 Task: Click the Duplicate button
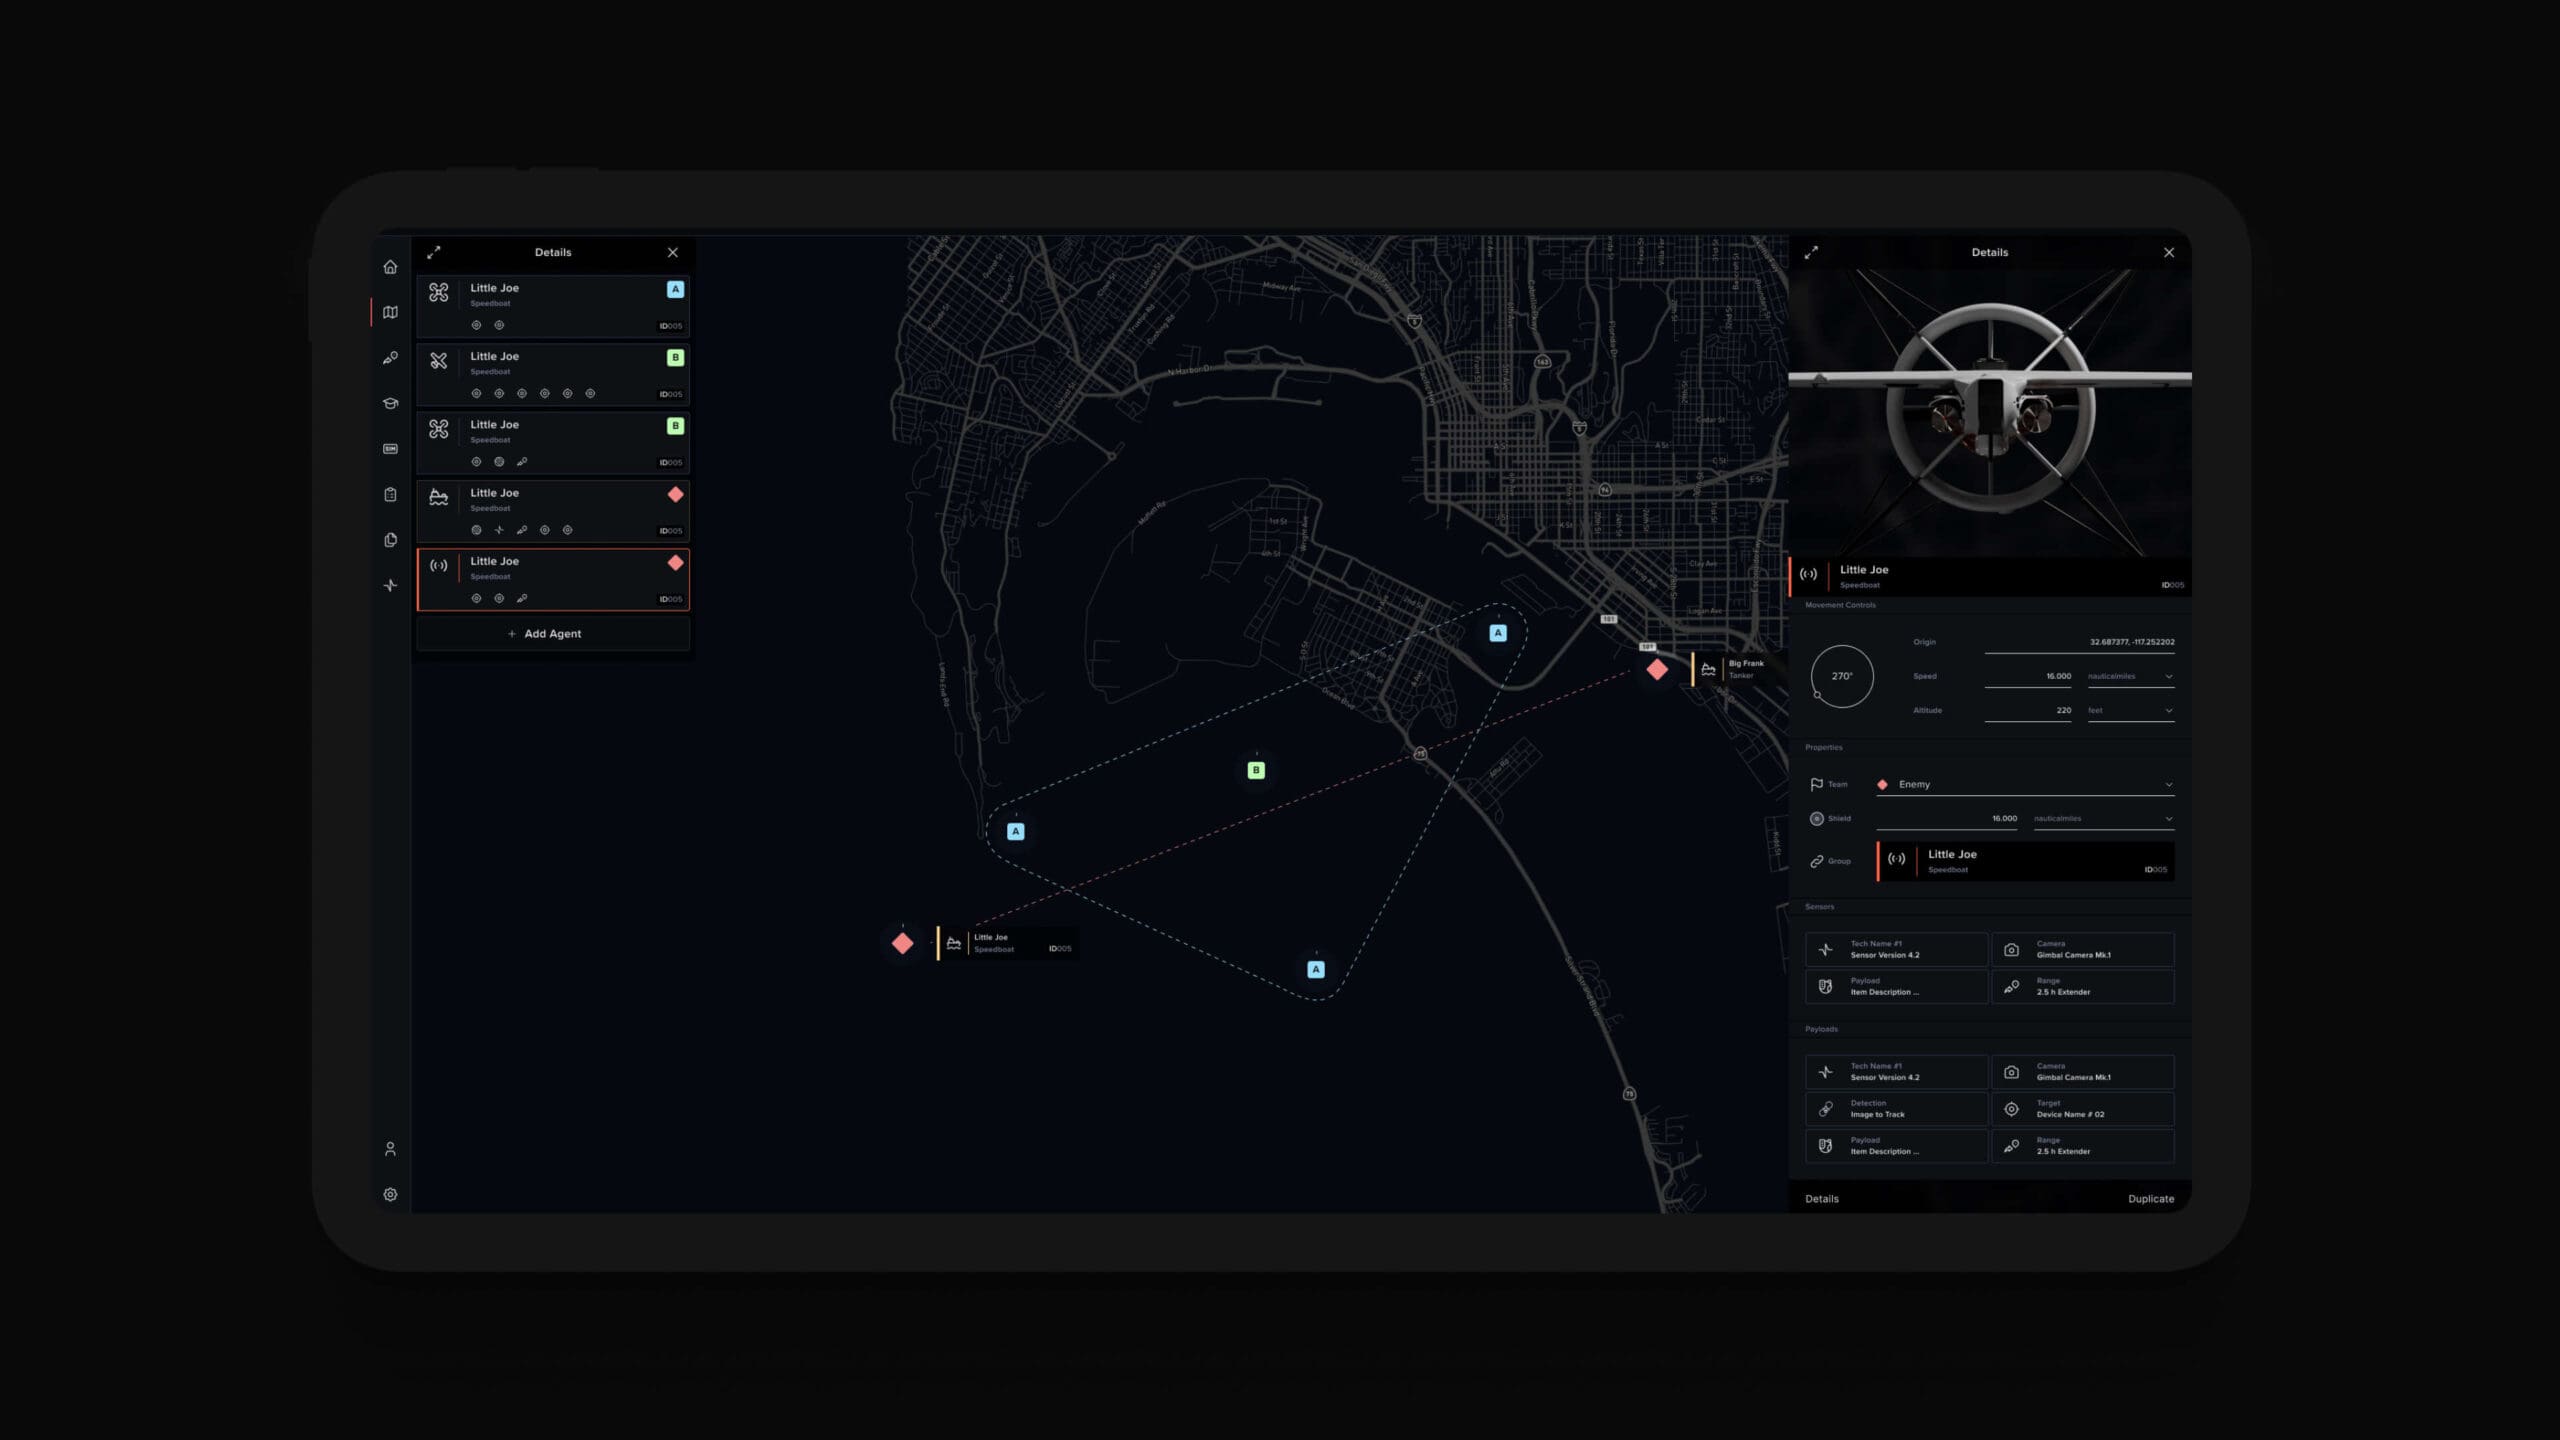[2150, 1198]
